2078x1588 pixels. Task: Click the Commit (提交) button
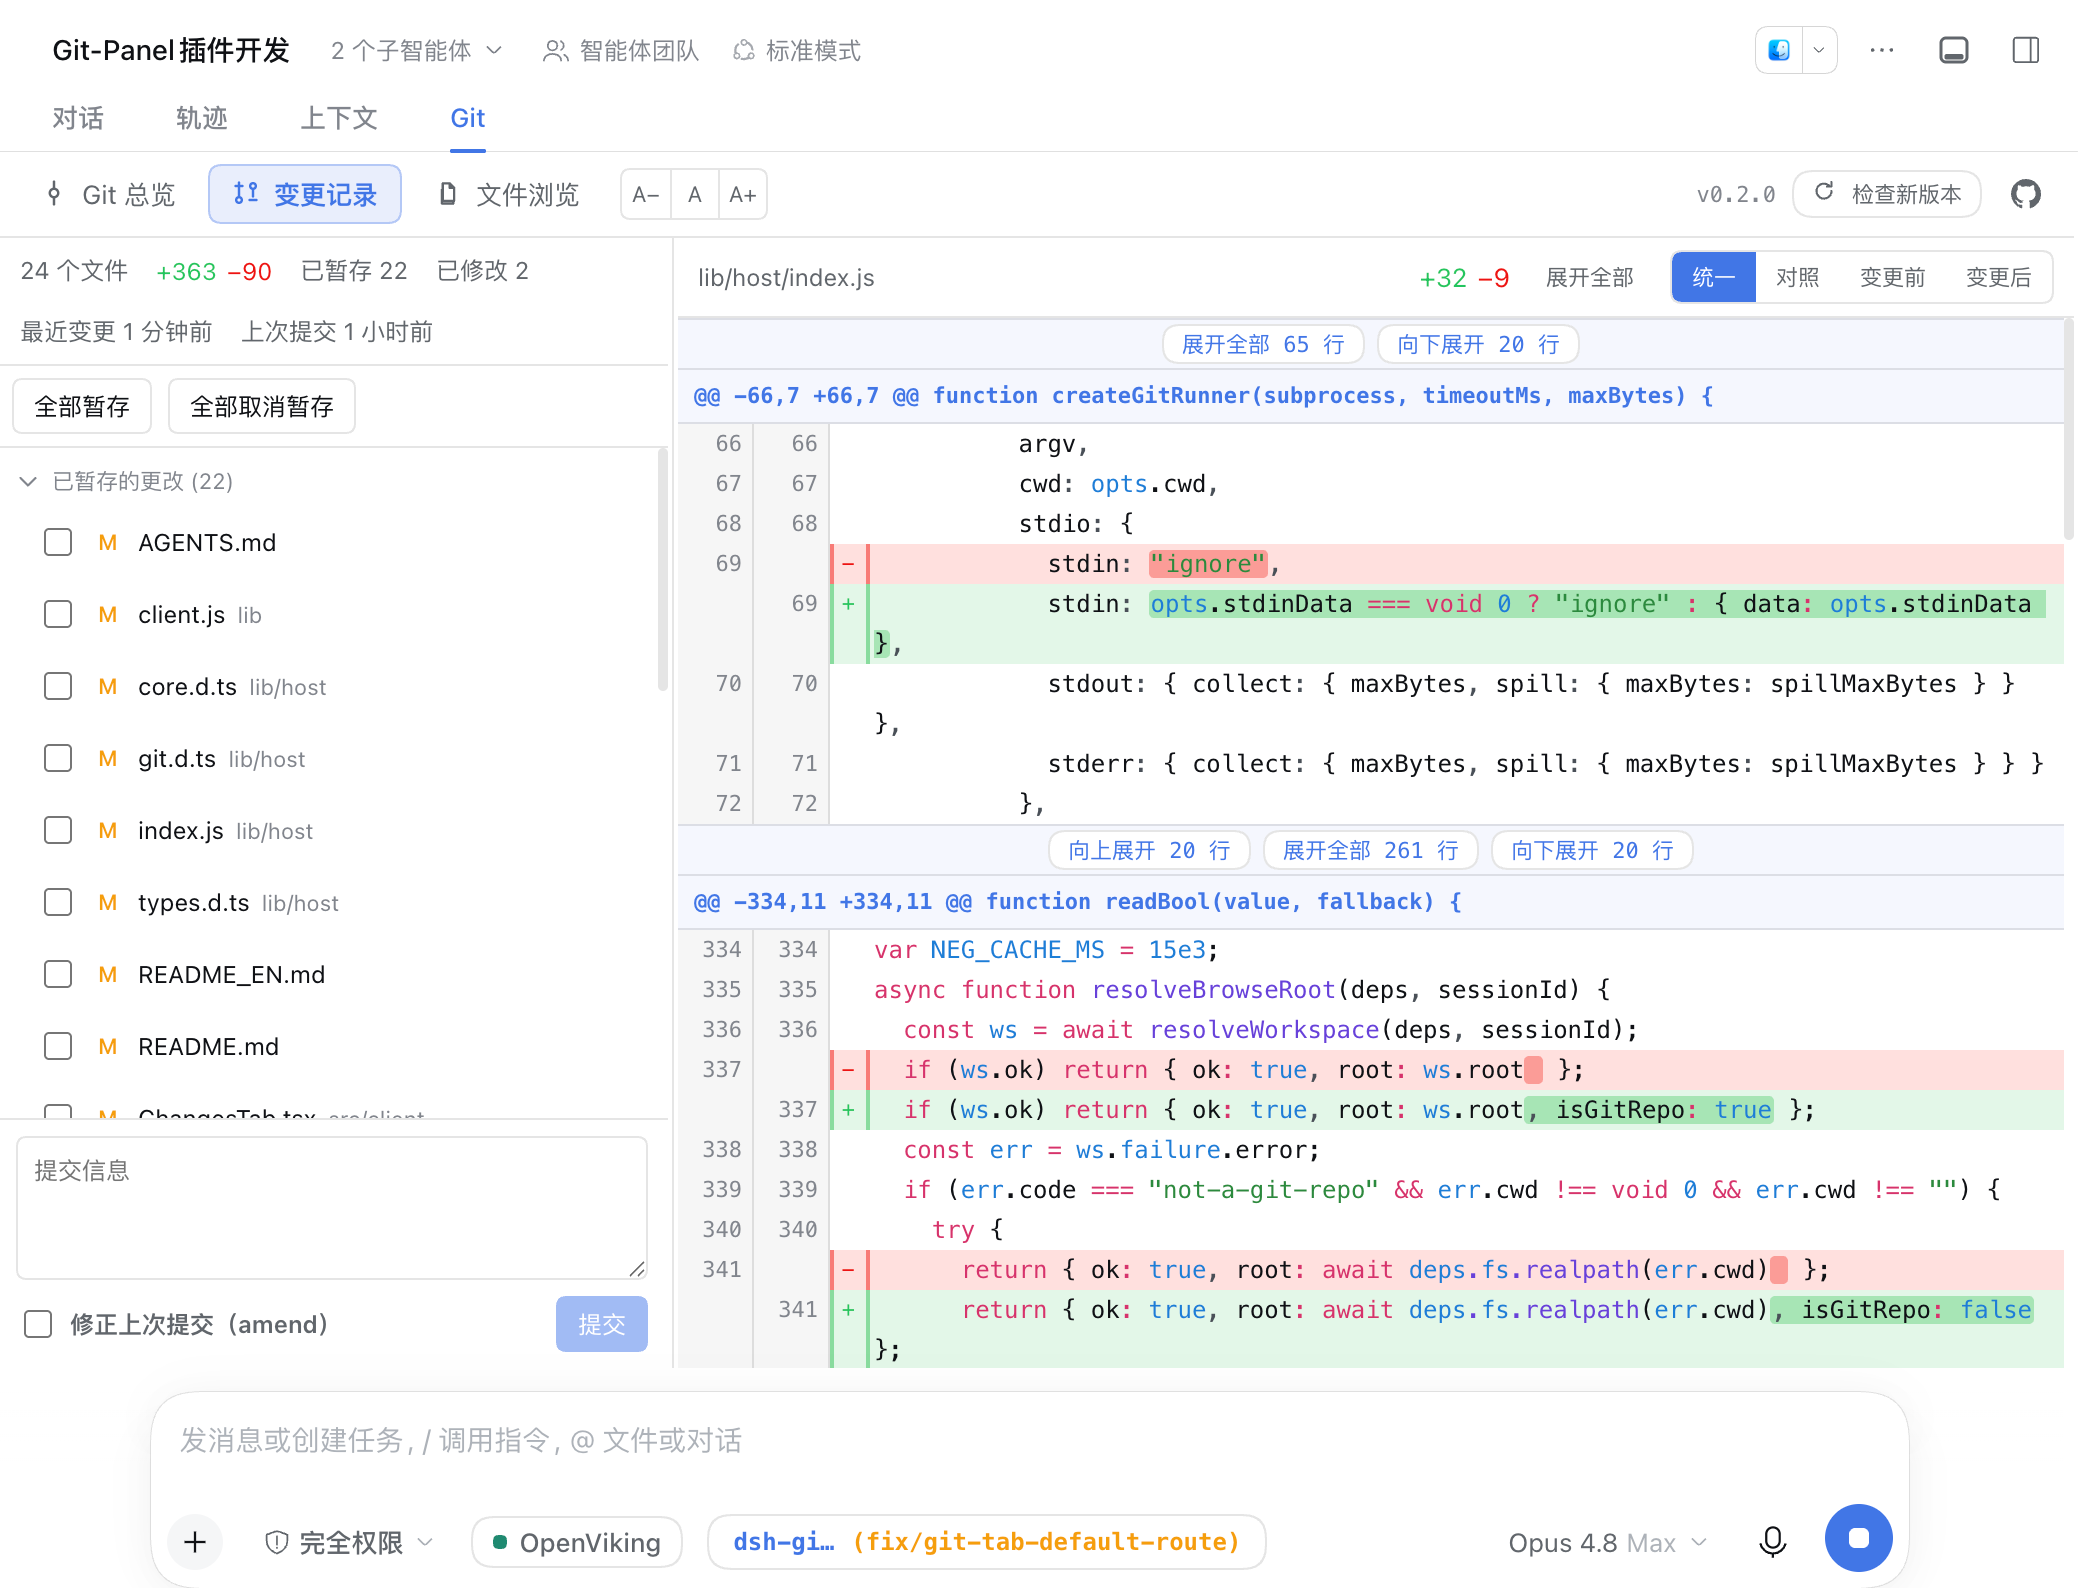click(x=602, y=1324)
